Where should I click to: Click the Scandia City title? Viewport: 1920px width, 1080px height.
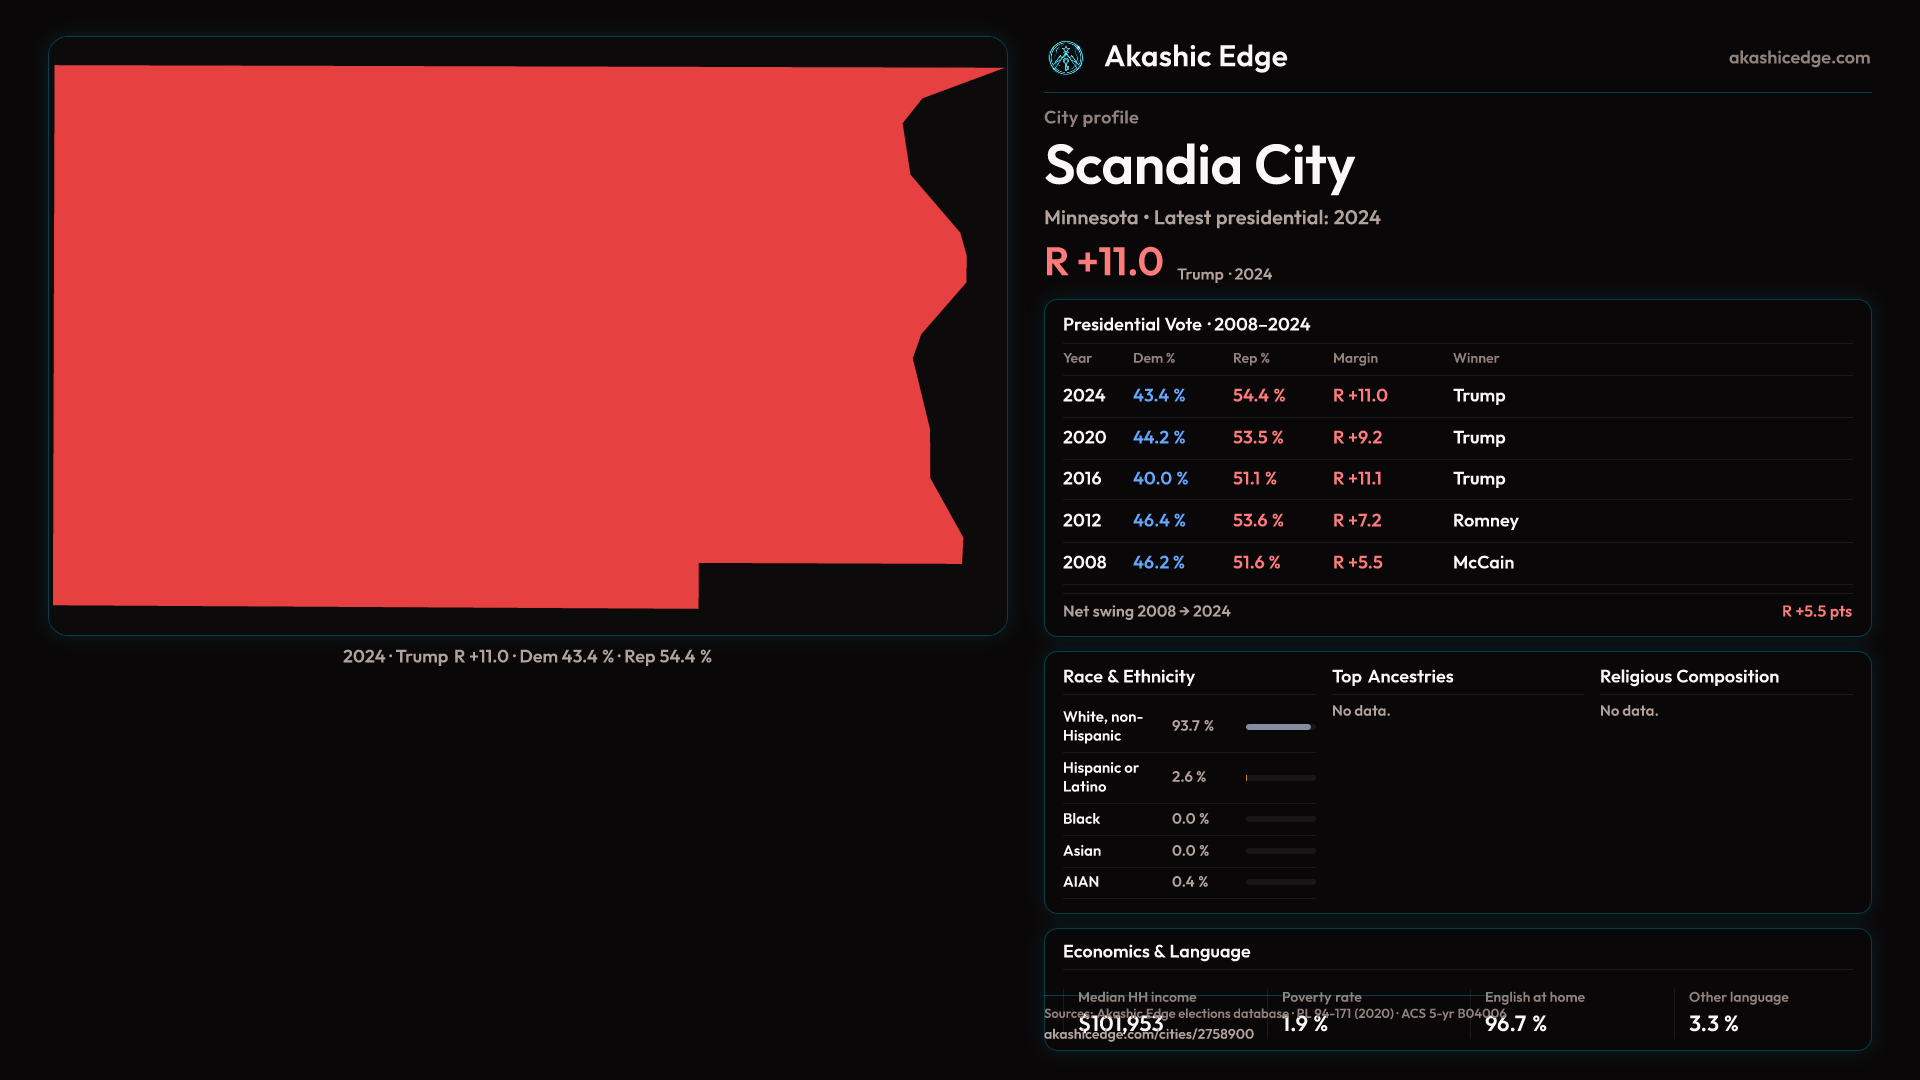[x=1198, y=166]
